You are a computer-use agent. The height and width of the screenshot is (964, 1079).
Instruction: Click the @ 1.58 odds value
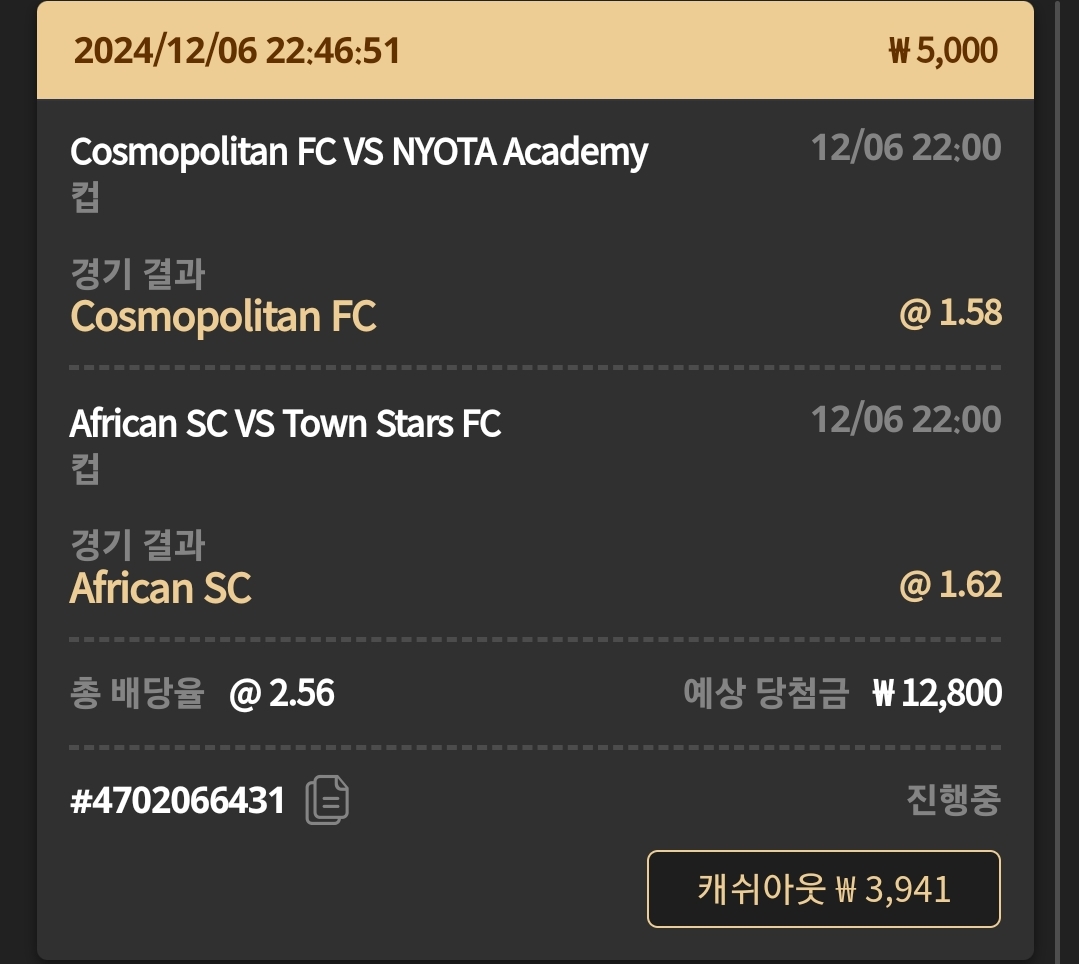[950, 313]
